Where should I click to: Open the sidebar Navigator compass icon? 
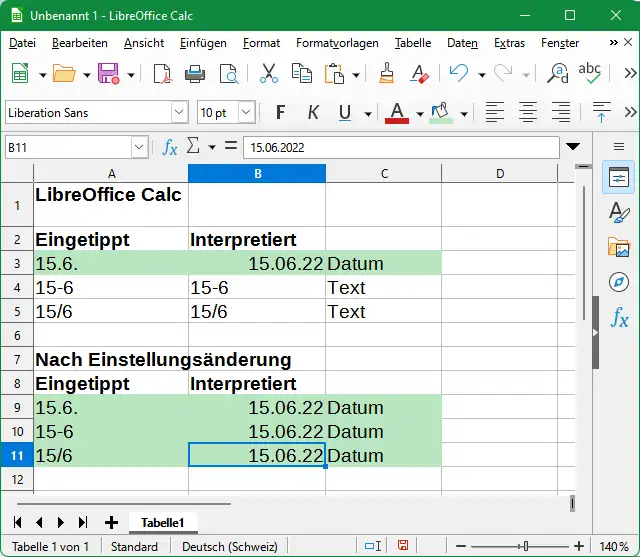pos(619,283)
